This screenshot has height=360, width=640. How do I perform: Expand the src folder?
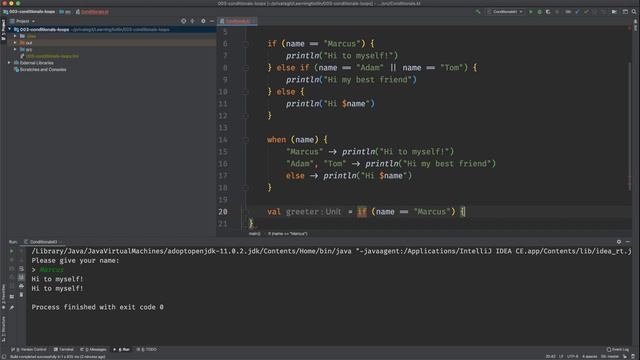(15, 49)
